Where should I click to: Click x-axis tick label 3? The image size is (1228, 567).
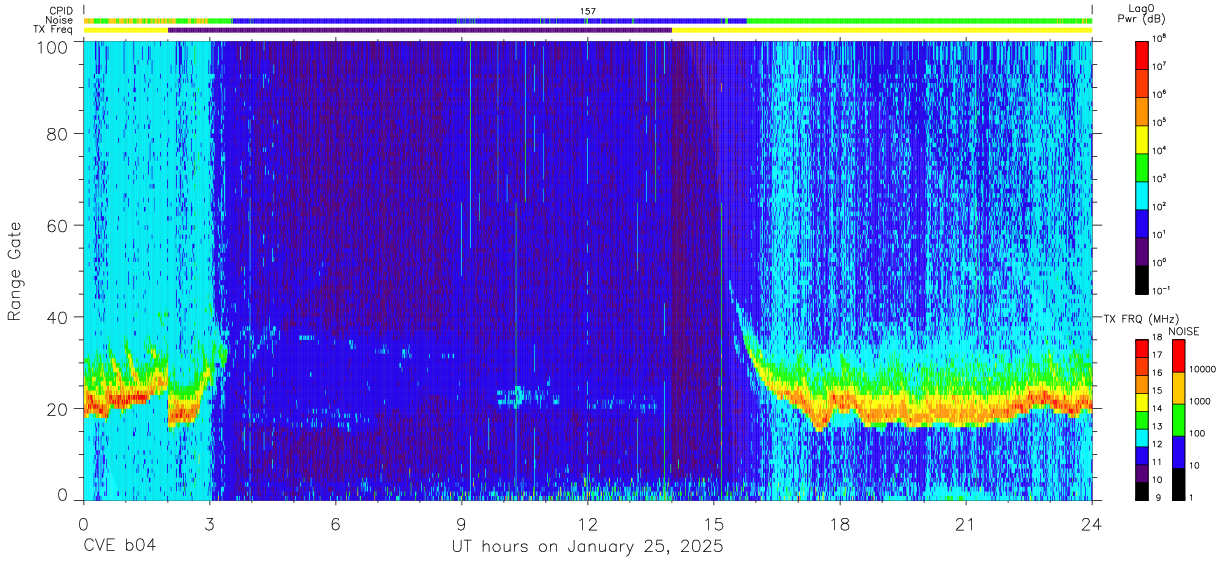(x=210, y=523)
